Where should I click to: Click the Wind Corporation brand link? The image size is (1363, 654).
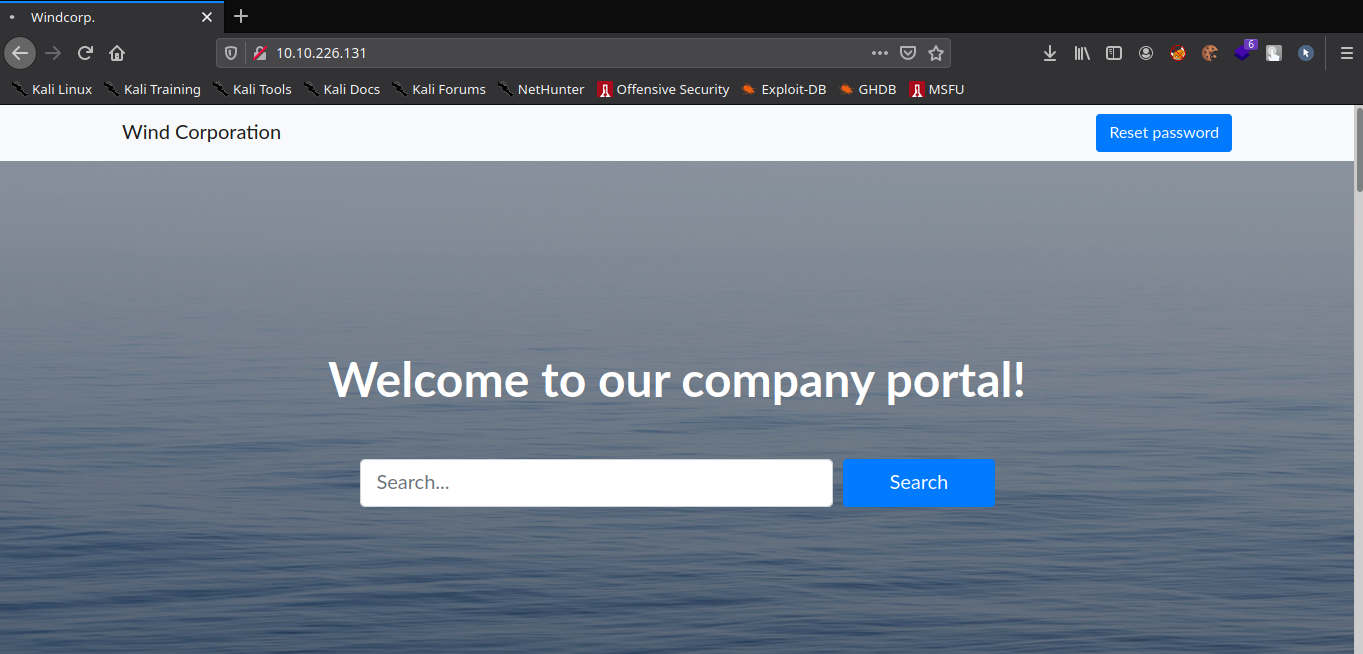coord(201,133)
